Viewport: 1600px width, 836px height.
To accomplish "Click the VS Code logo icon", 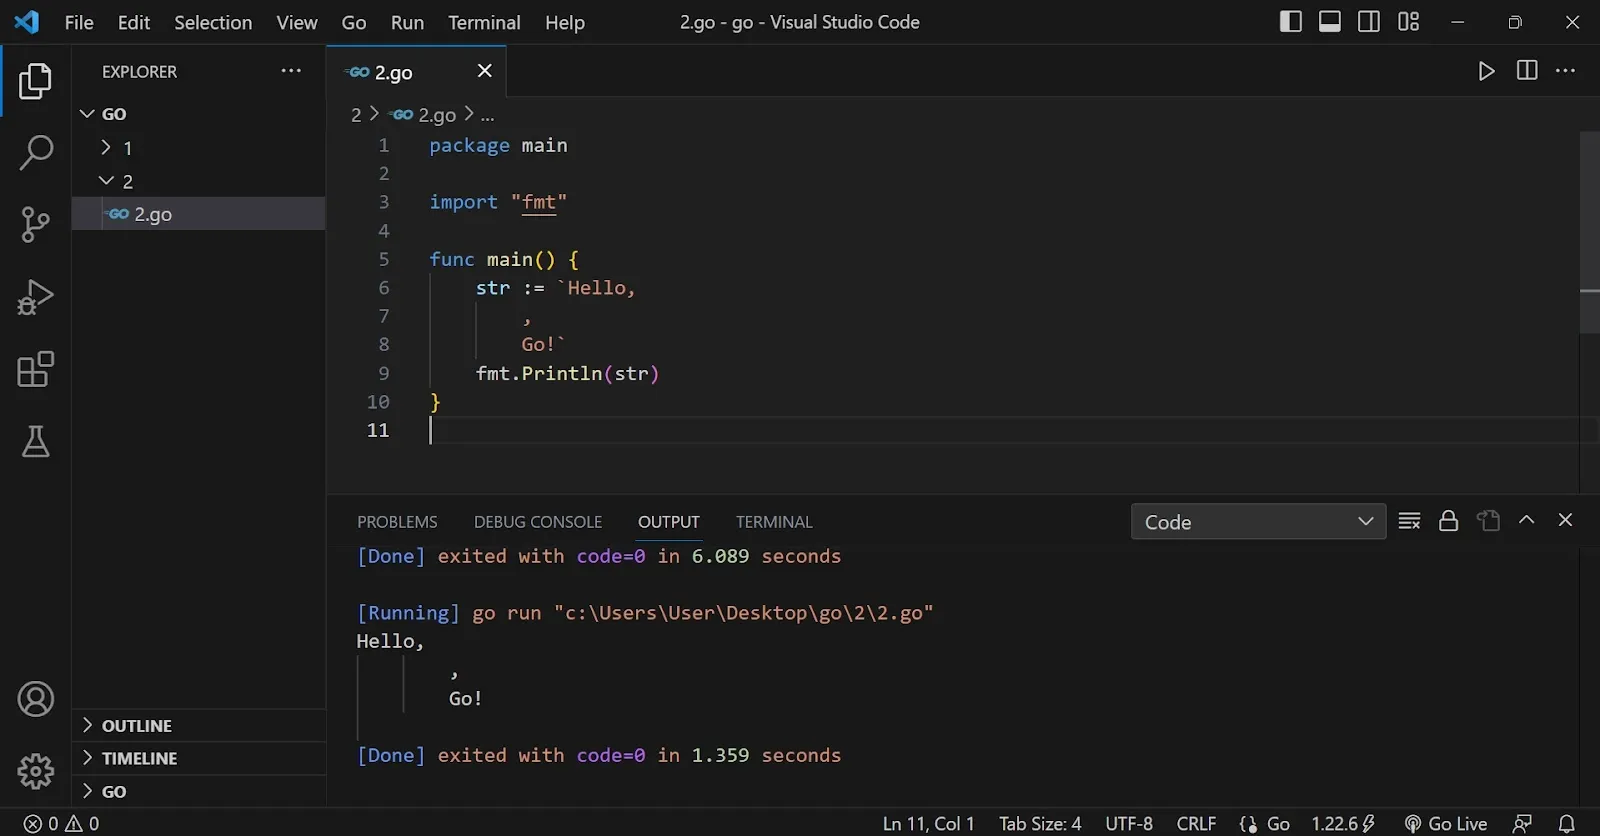I will tap(27, 22).
